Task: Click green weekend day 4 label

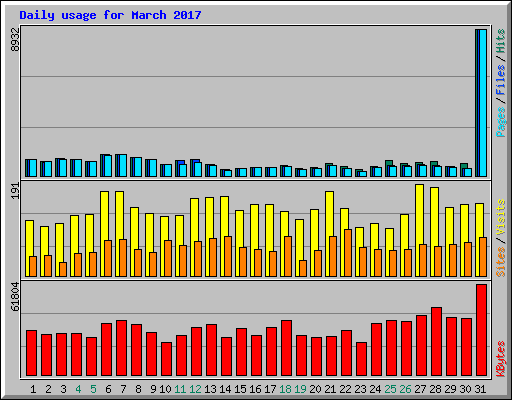Action: point(78,389)
